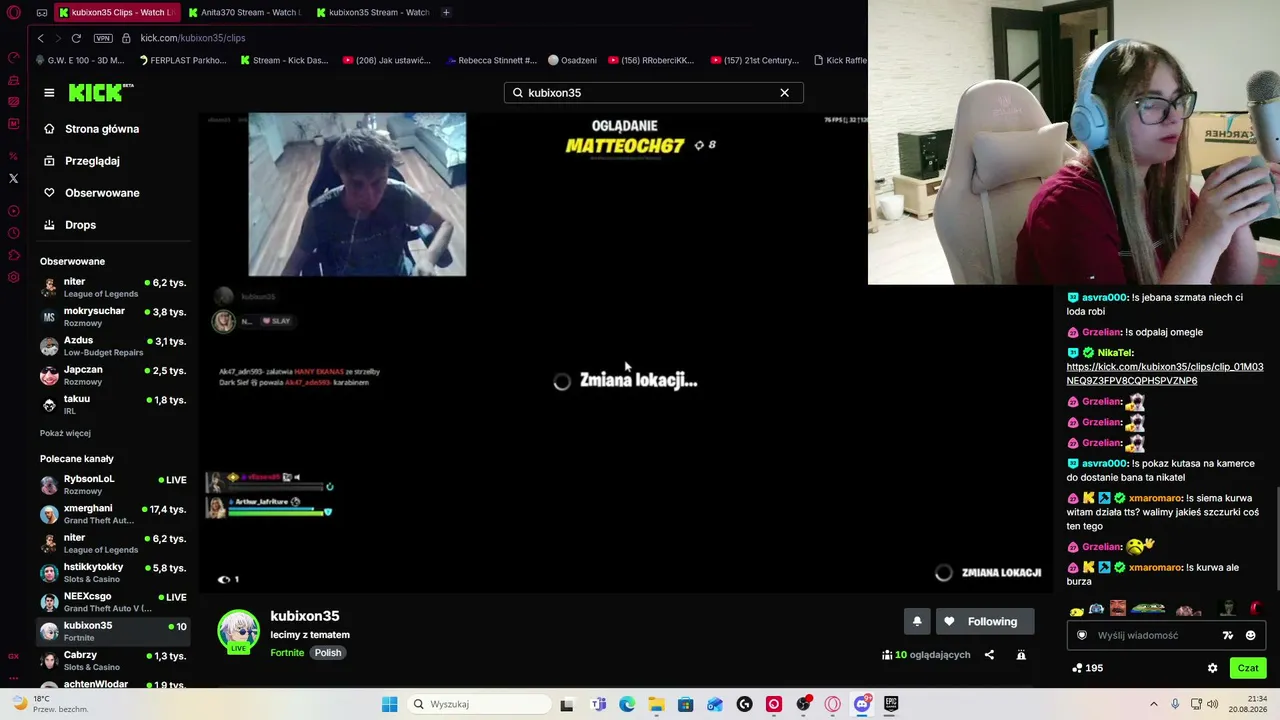Open RybsonLoL recommended channel
This screenshot has width=1280, height=720.
(113, 485)
